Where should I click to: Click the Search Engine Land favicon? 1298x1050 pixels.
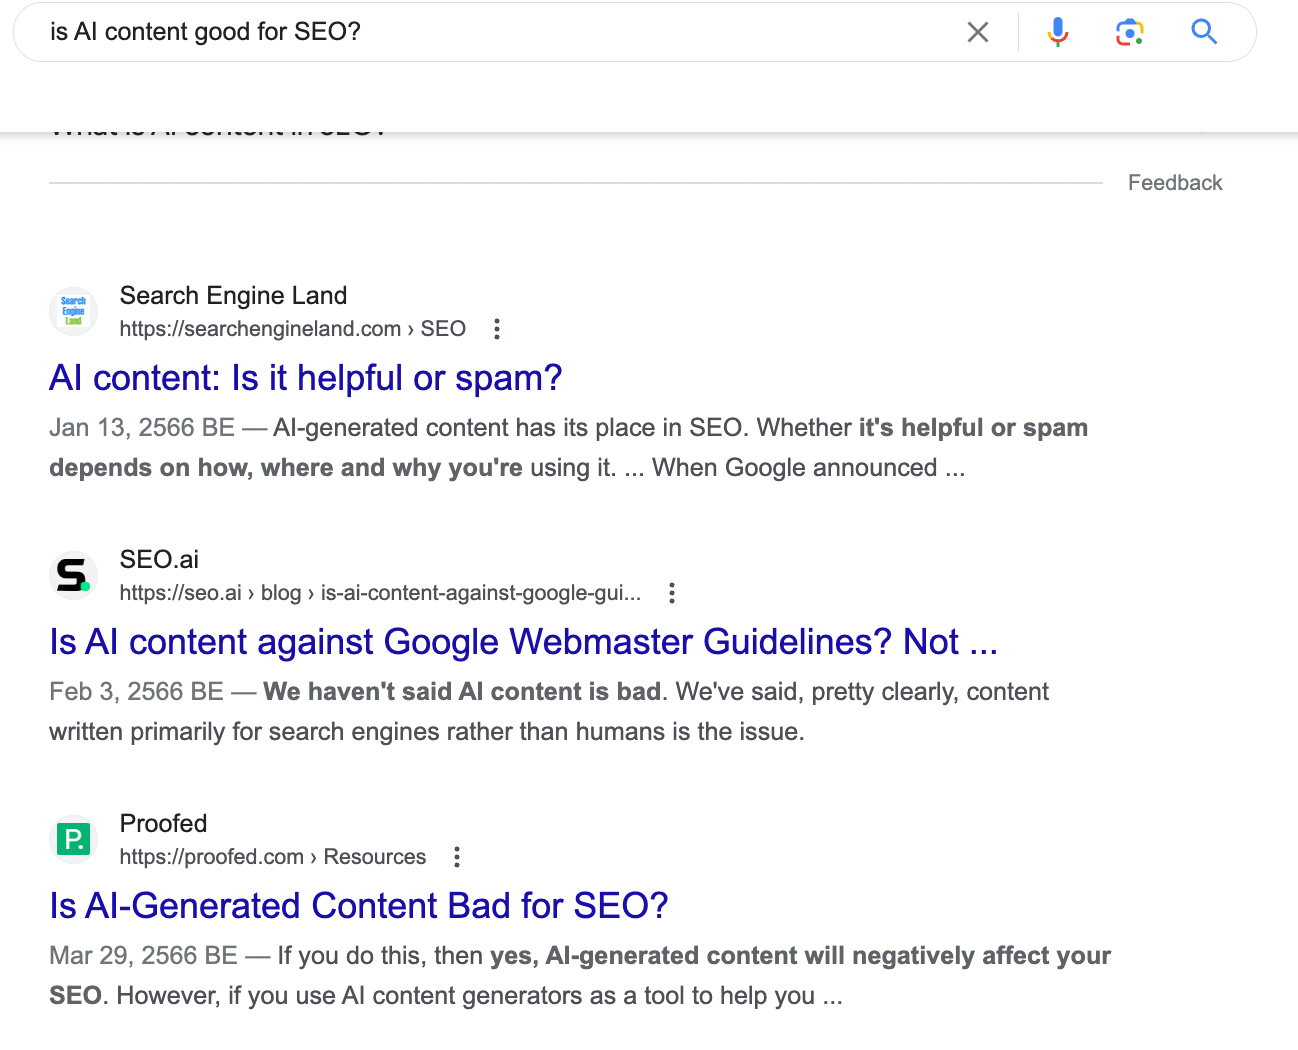pyautogui.click(x=73, y=311)
